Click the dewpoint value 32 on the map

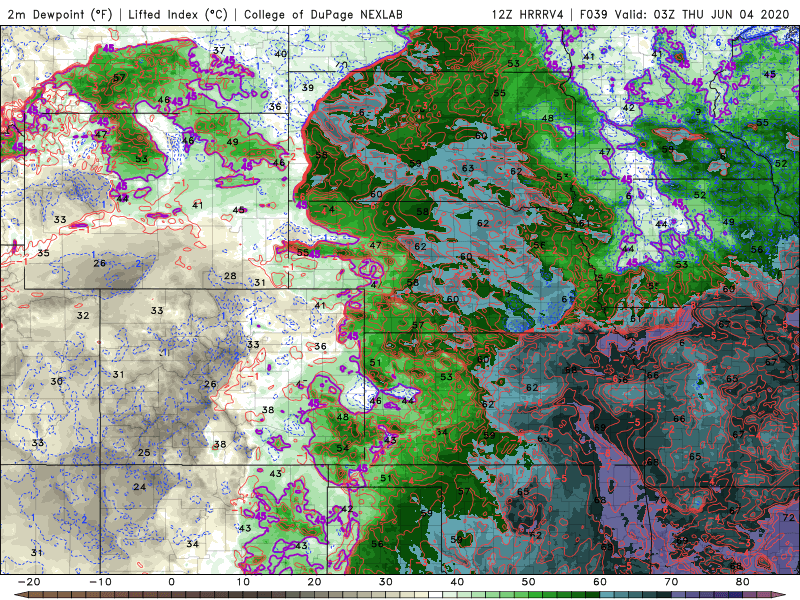click(83, 315)
